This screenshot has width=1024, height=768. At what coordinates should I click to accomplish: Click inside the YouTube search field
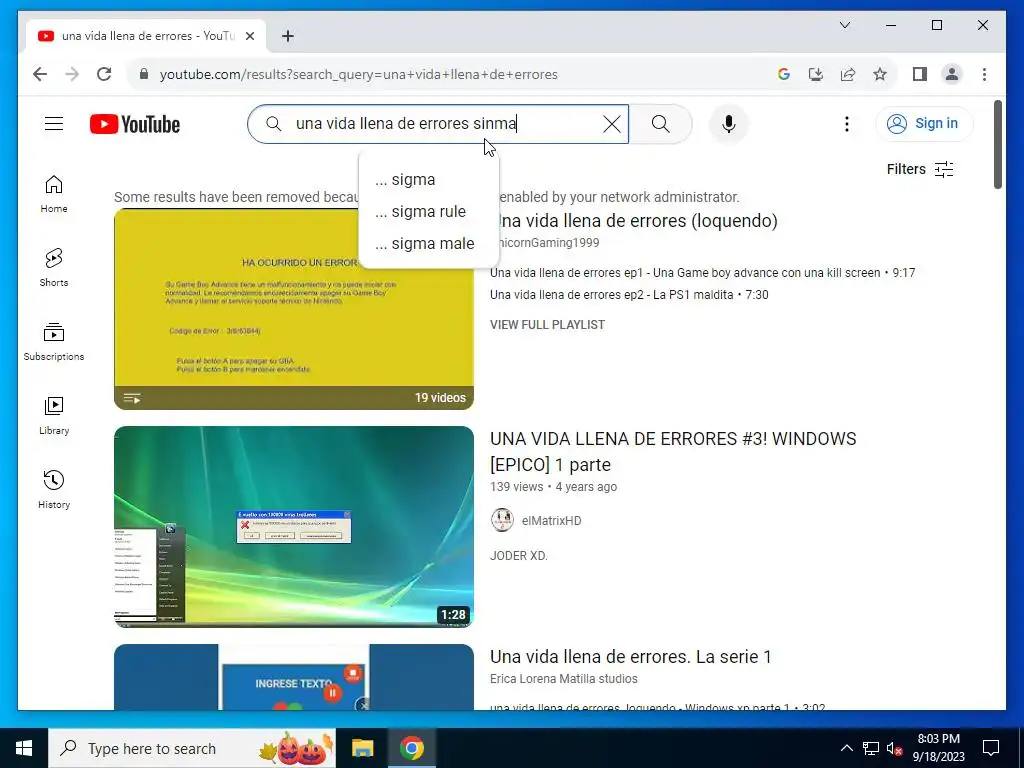point(438,124)
